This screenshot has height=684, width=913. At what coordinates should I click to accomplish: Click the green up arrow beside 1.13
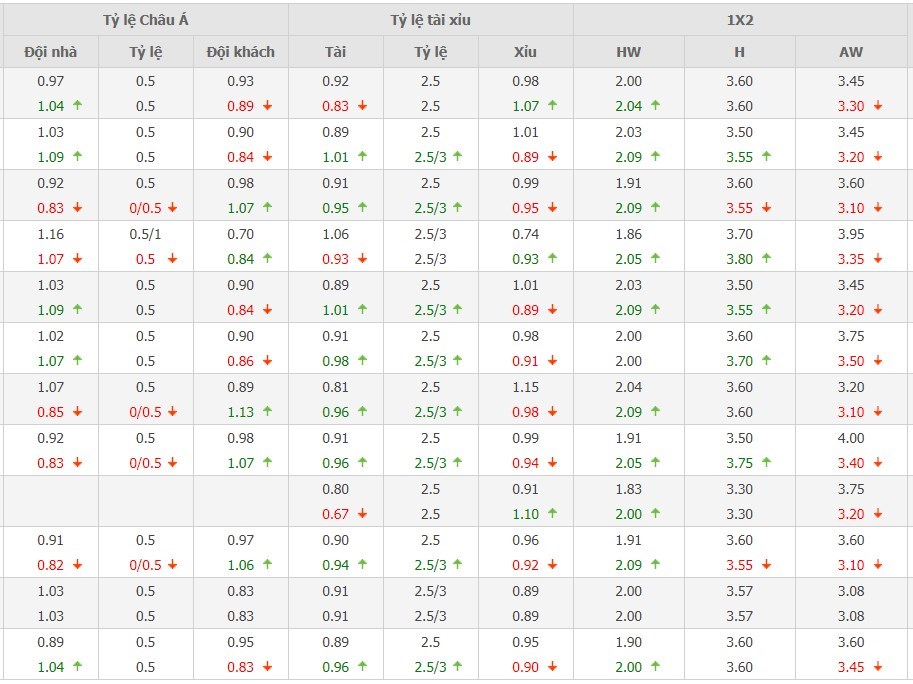pos(267,412)
